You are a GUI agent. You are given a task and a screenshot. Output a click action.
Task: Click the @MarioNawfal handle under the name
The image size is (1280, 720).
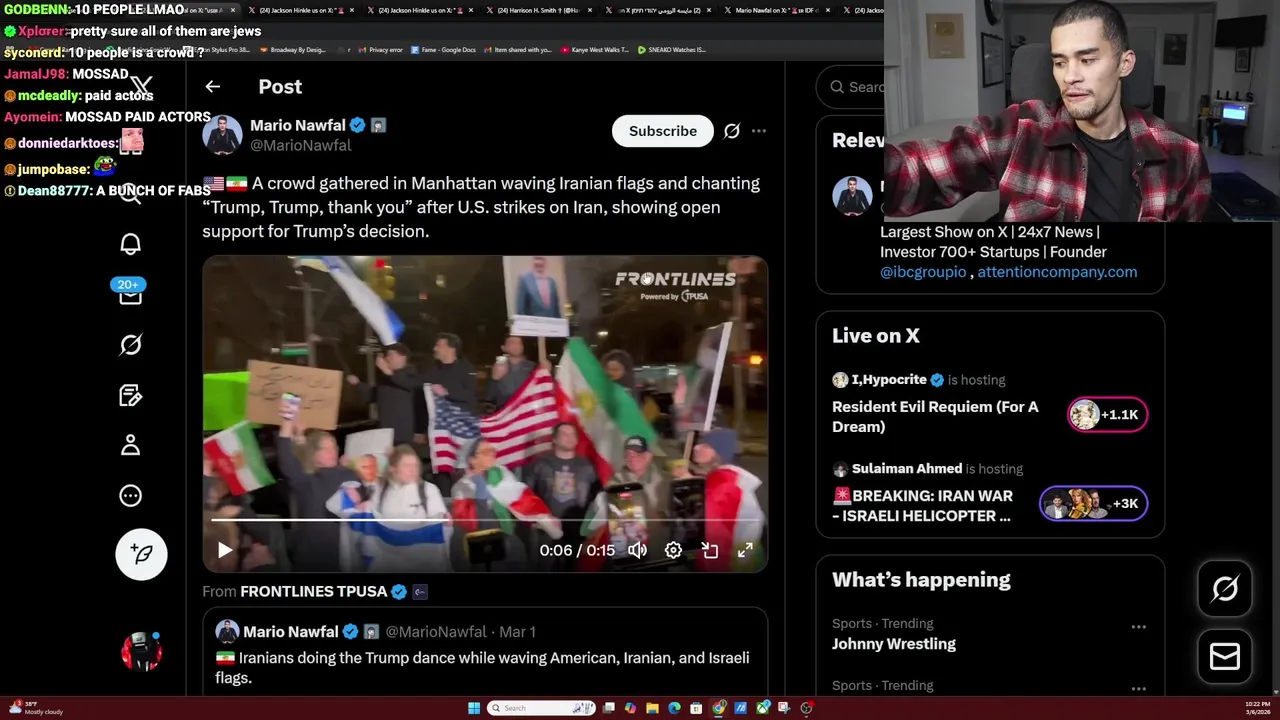300,145
